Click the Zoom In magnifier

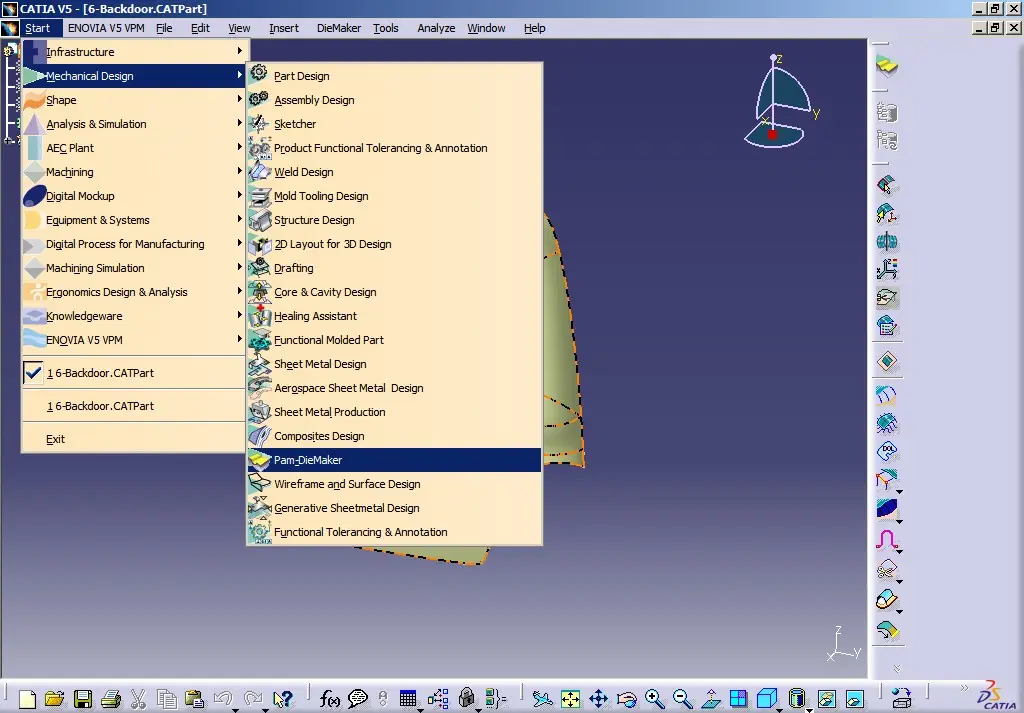pos(654,699)
